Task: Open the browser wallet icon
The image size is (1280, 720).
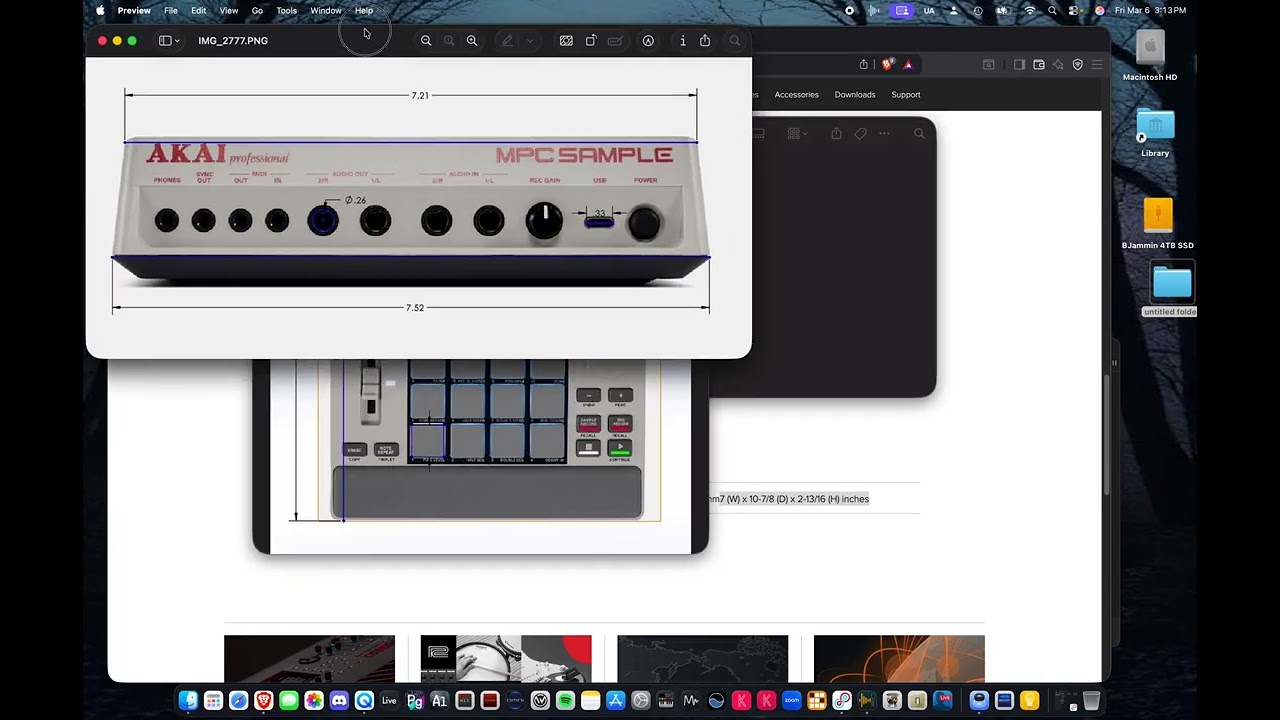Action: (x=1039, y=64)
